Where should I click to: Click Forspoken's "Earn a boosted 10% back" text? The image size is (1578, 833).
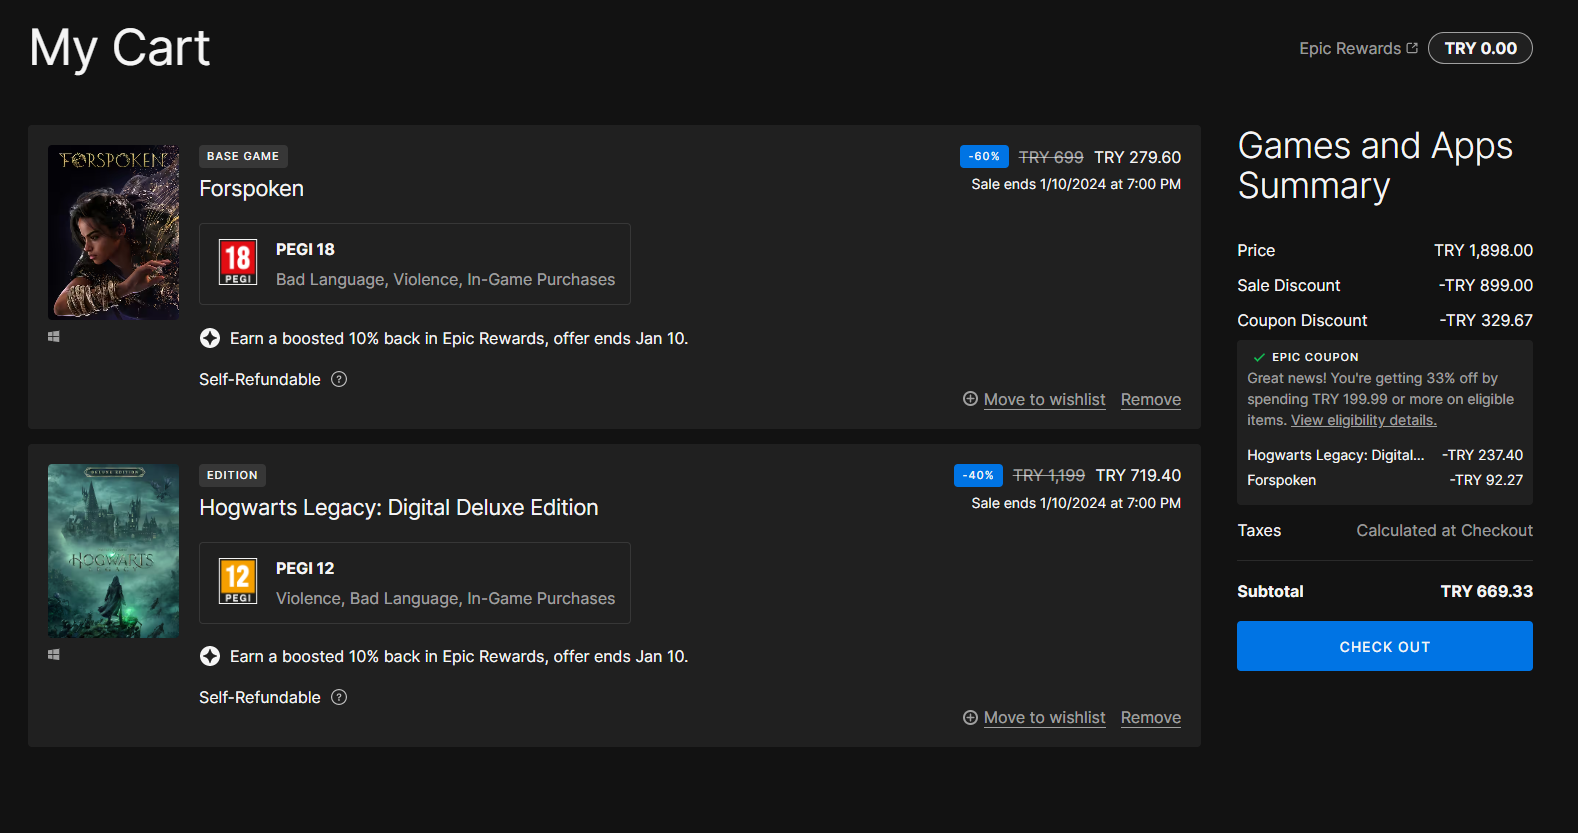click(x=459, y=338)
